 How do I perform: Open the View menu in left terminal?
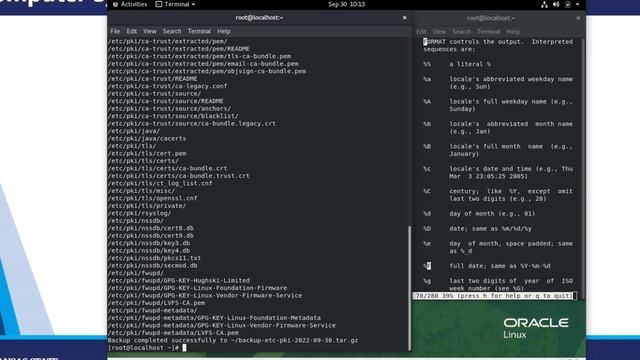(150, 31)
